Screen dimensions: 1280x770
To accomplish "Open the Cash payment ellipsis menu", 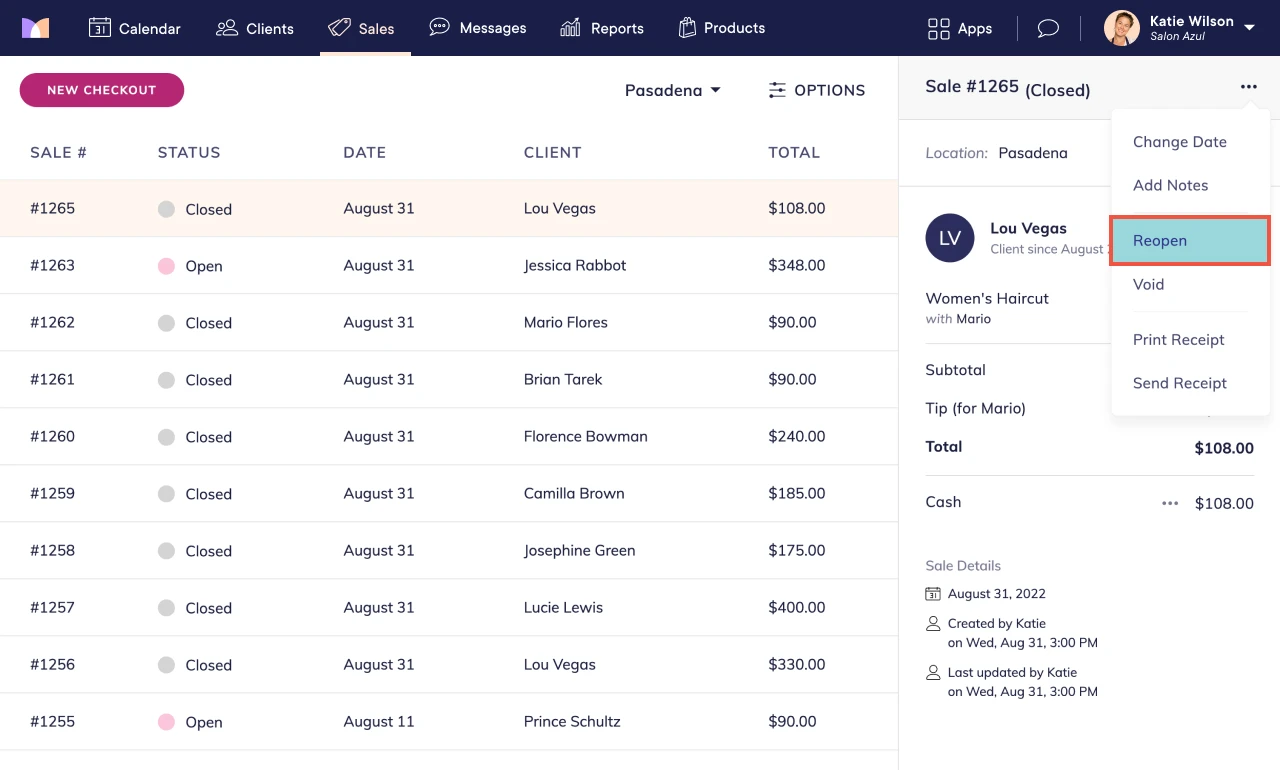I will click(x=1169, y=503).
